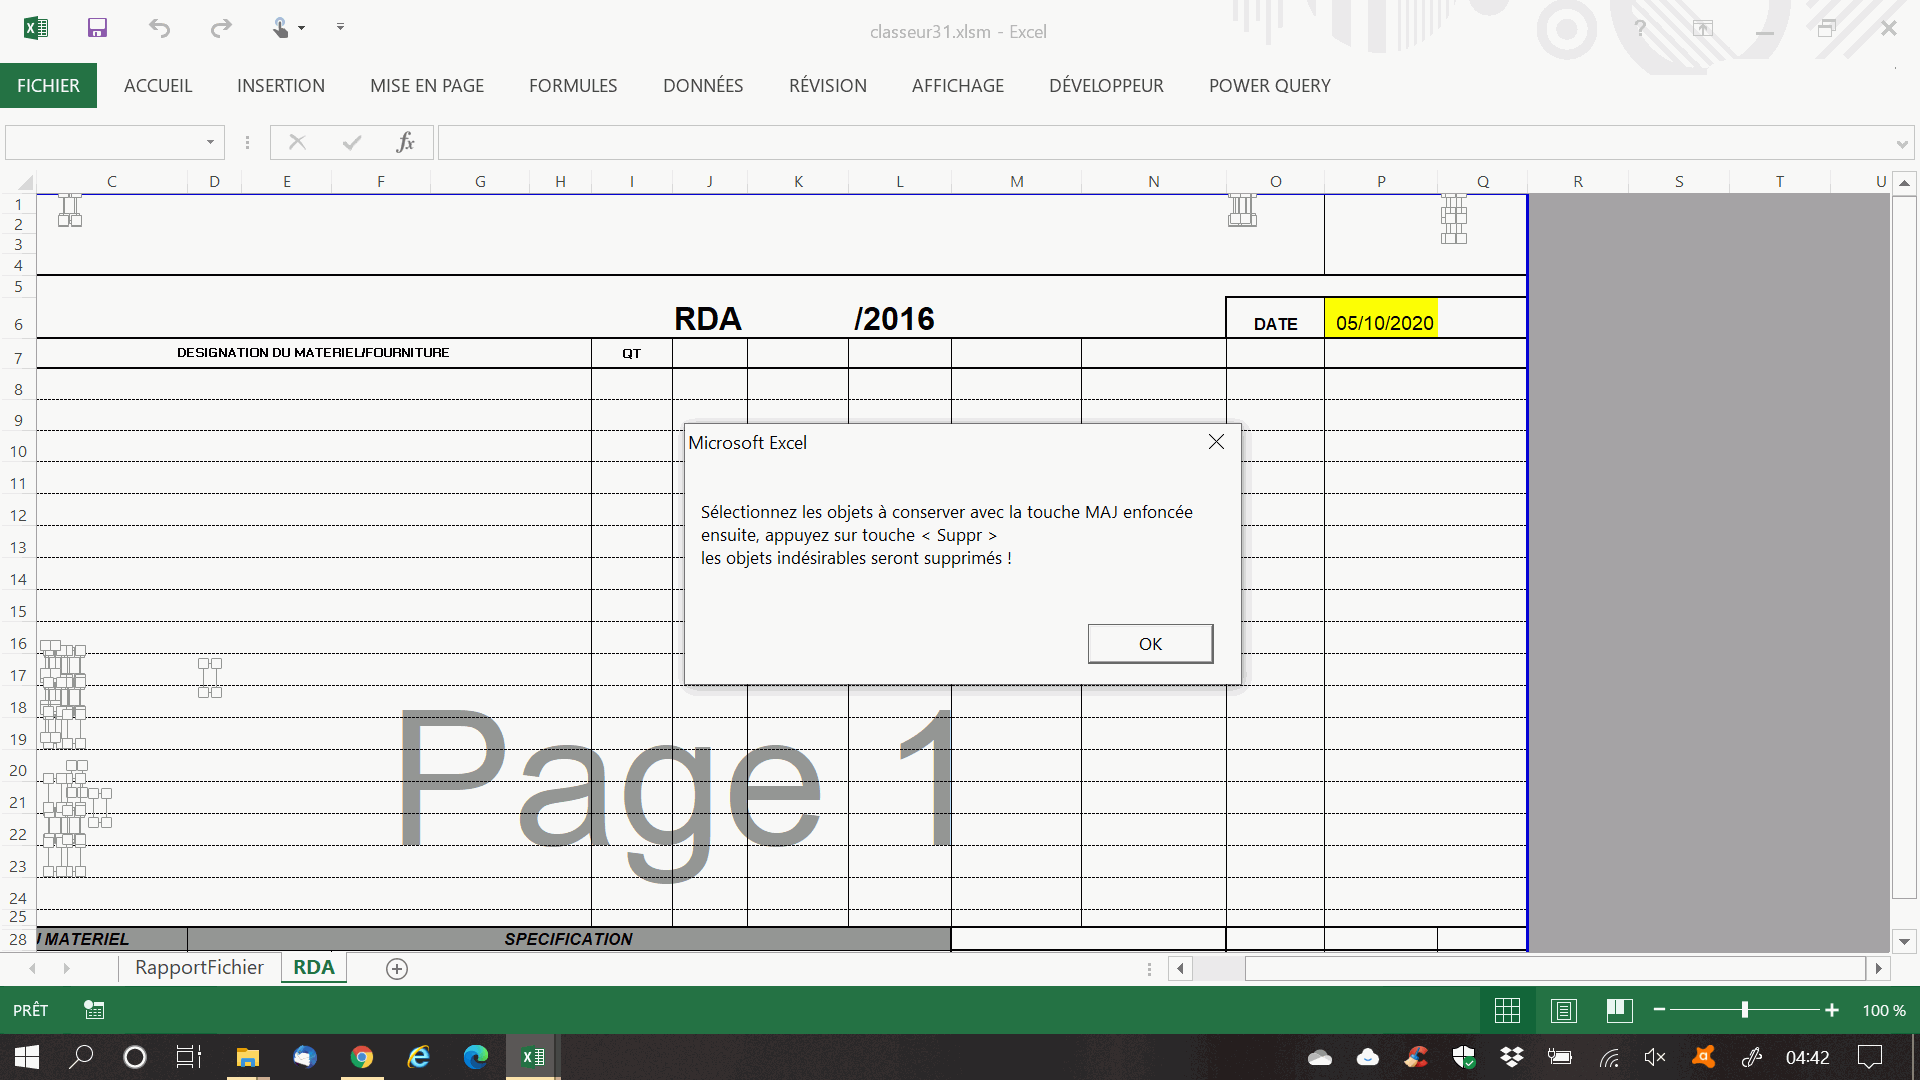
Task: Open the FORMULES ribbon tab
Action: (573, 86)
